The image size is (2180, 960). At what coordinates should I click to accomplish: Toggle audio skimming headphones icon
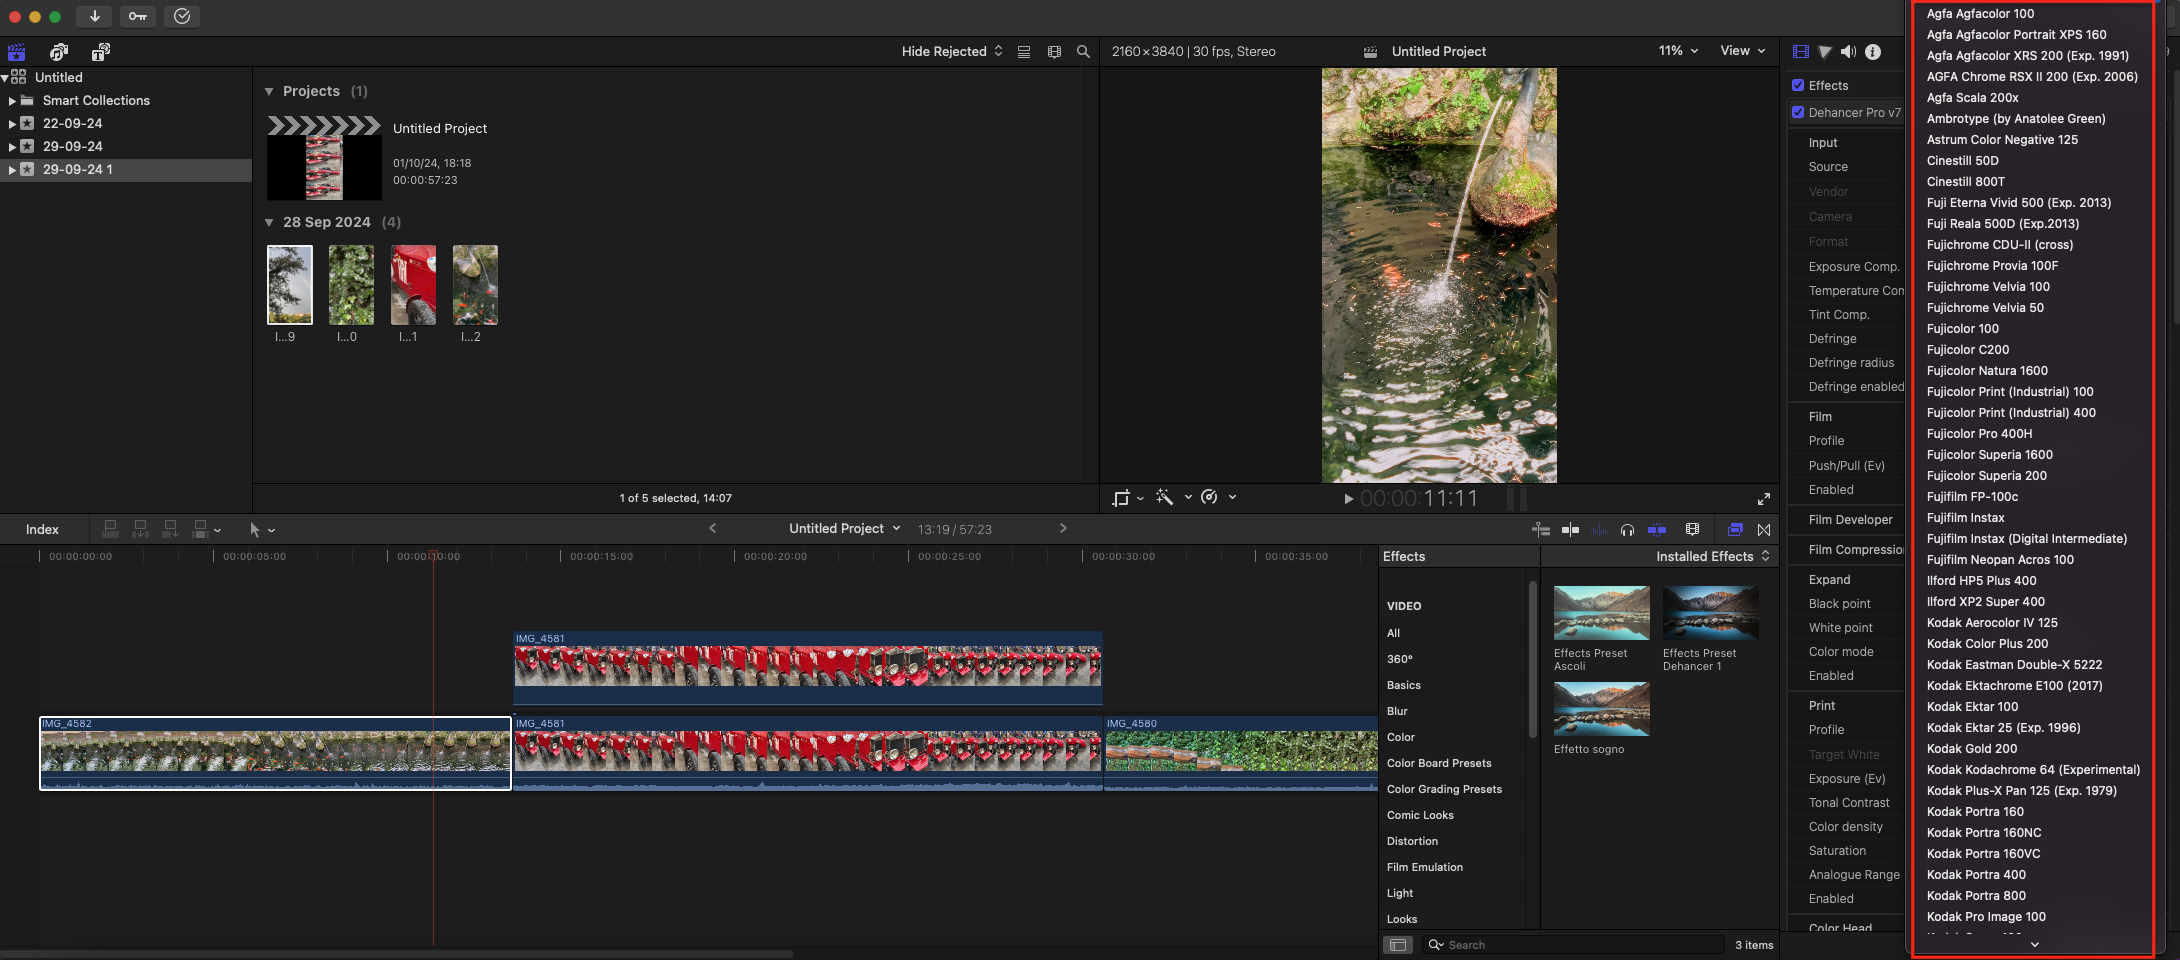(x=1627, y=530)
